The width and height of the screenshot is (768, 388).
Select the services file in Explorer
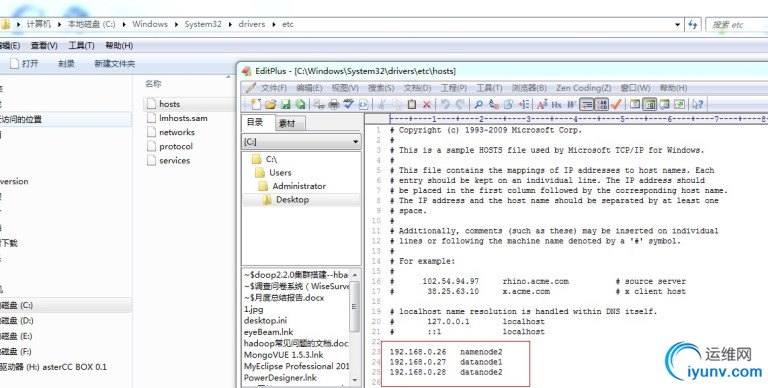pos(174,160)
